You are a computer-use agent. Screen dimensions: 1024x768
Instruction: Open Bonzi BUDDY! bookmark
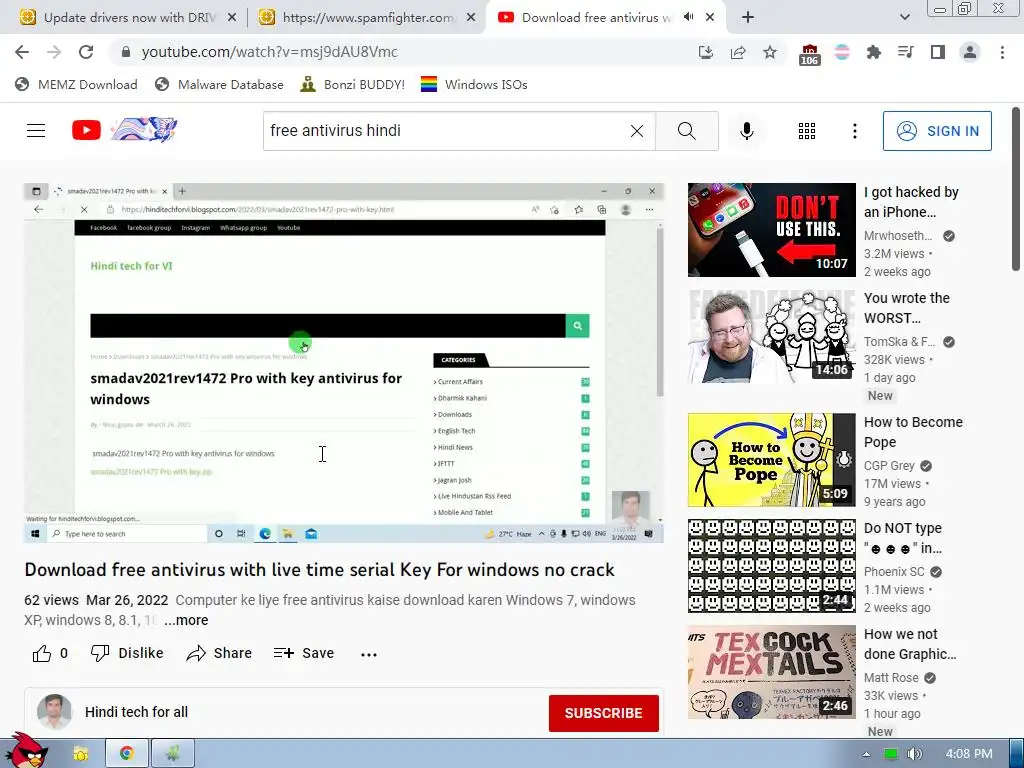(x=353, y=84)
